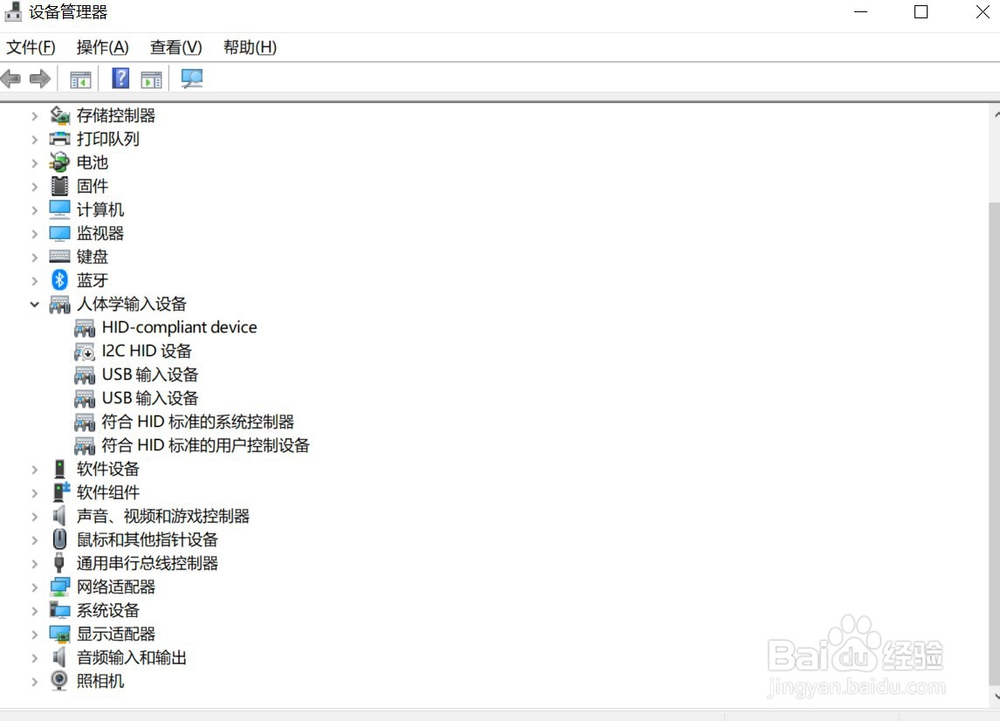Viewport: 1000px width, 721px height.
Task: Open the 操作 menu
Action: pyautogui.click(x=102, y=47)
